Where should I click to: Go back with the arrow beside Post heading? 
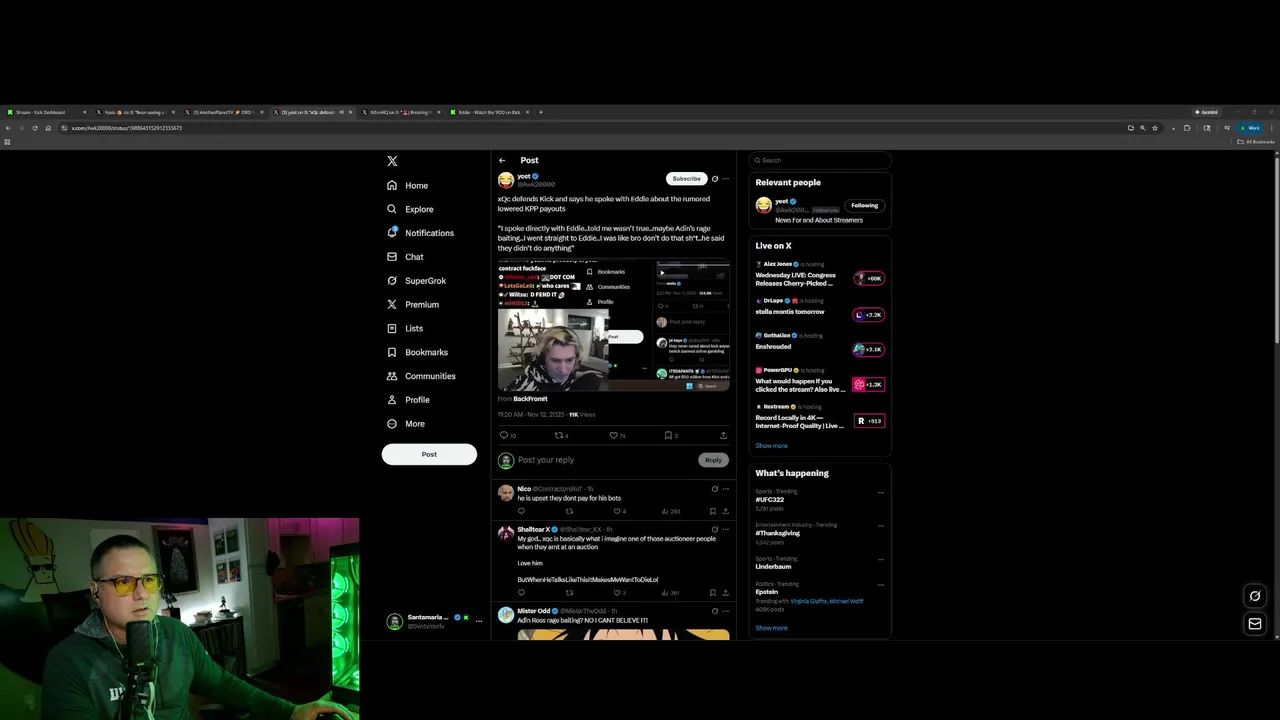click(x=502, y=160)
